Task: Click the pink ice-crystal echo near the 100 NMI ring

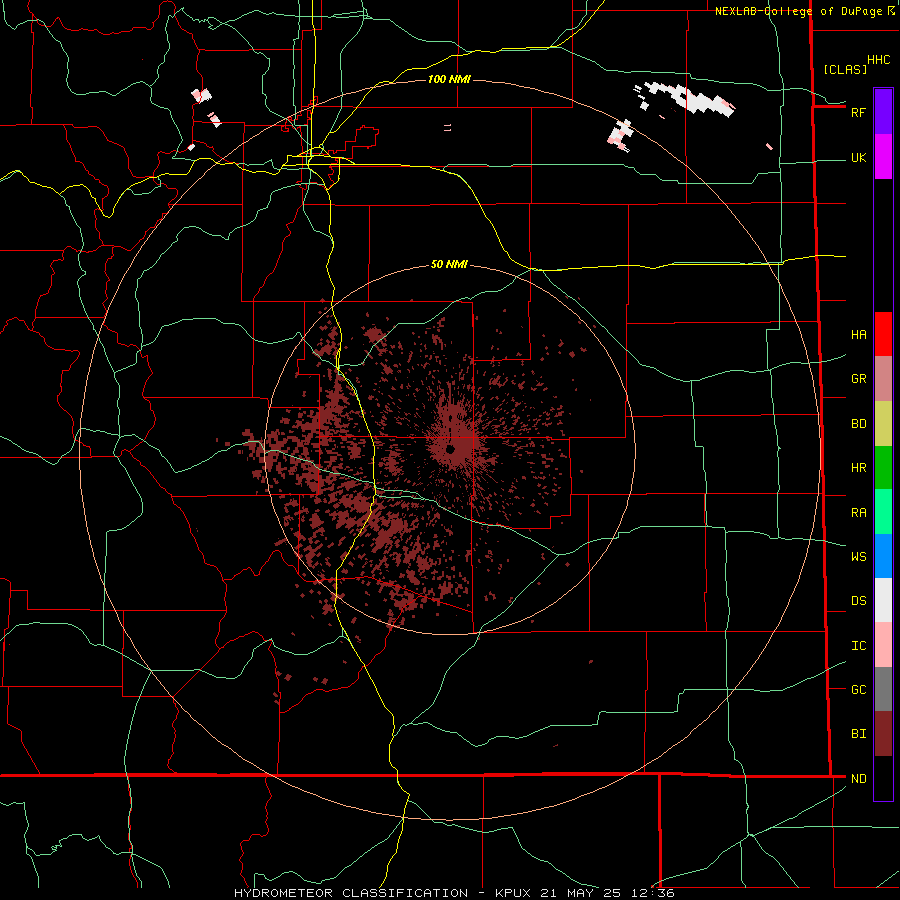Action: [x=620, y=135]
